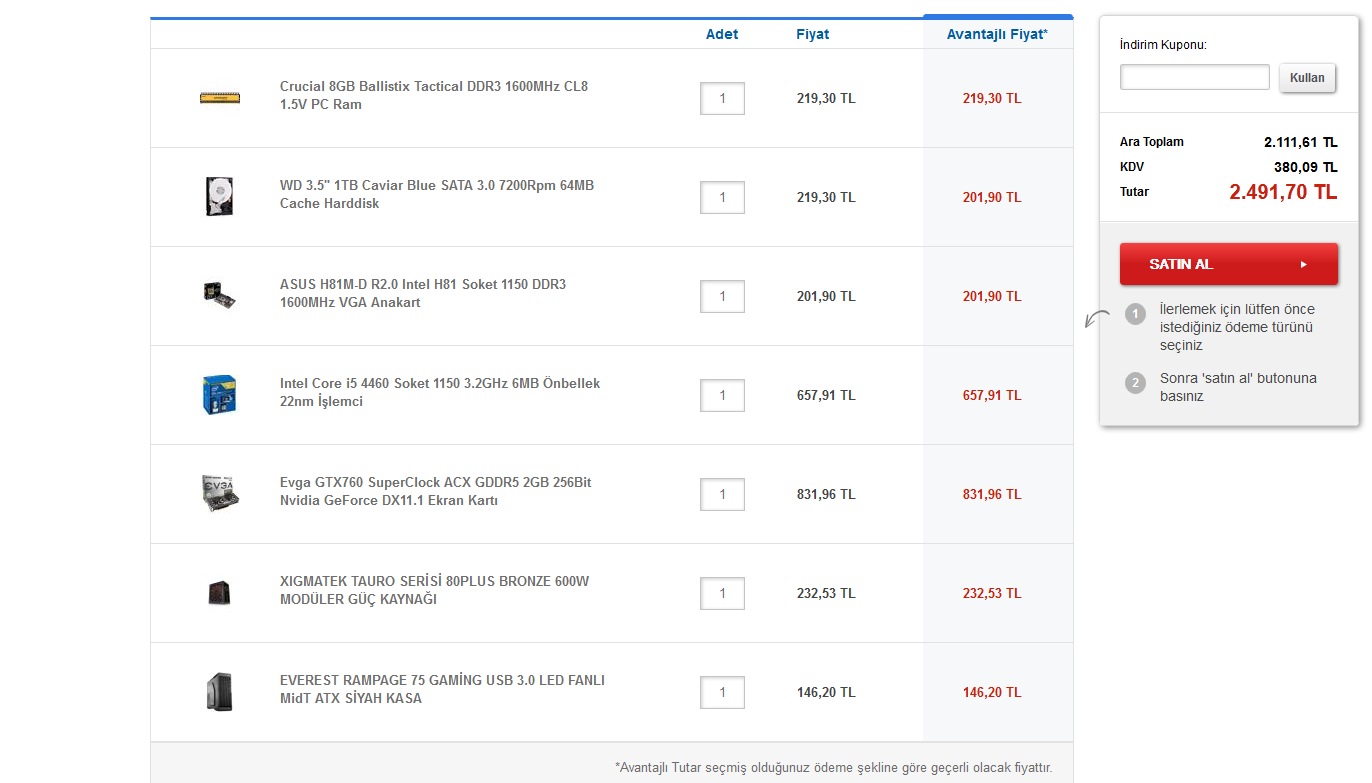Click the Avantajlı Tutar footnote text

(834, 768)
